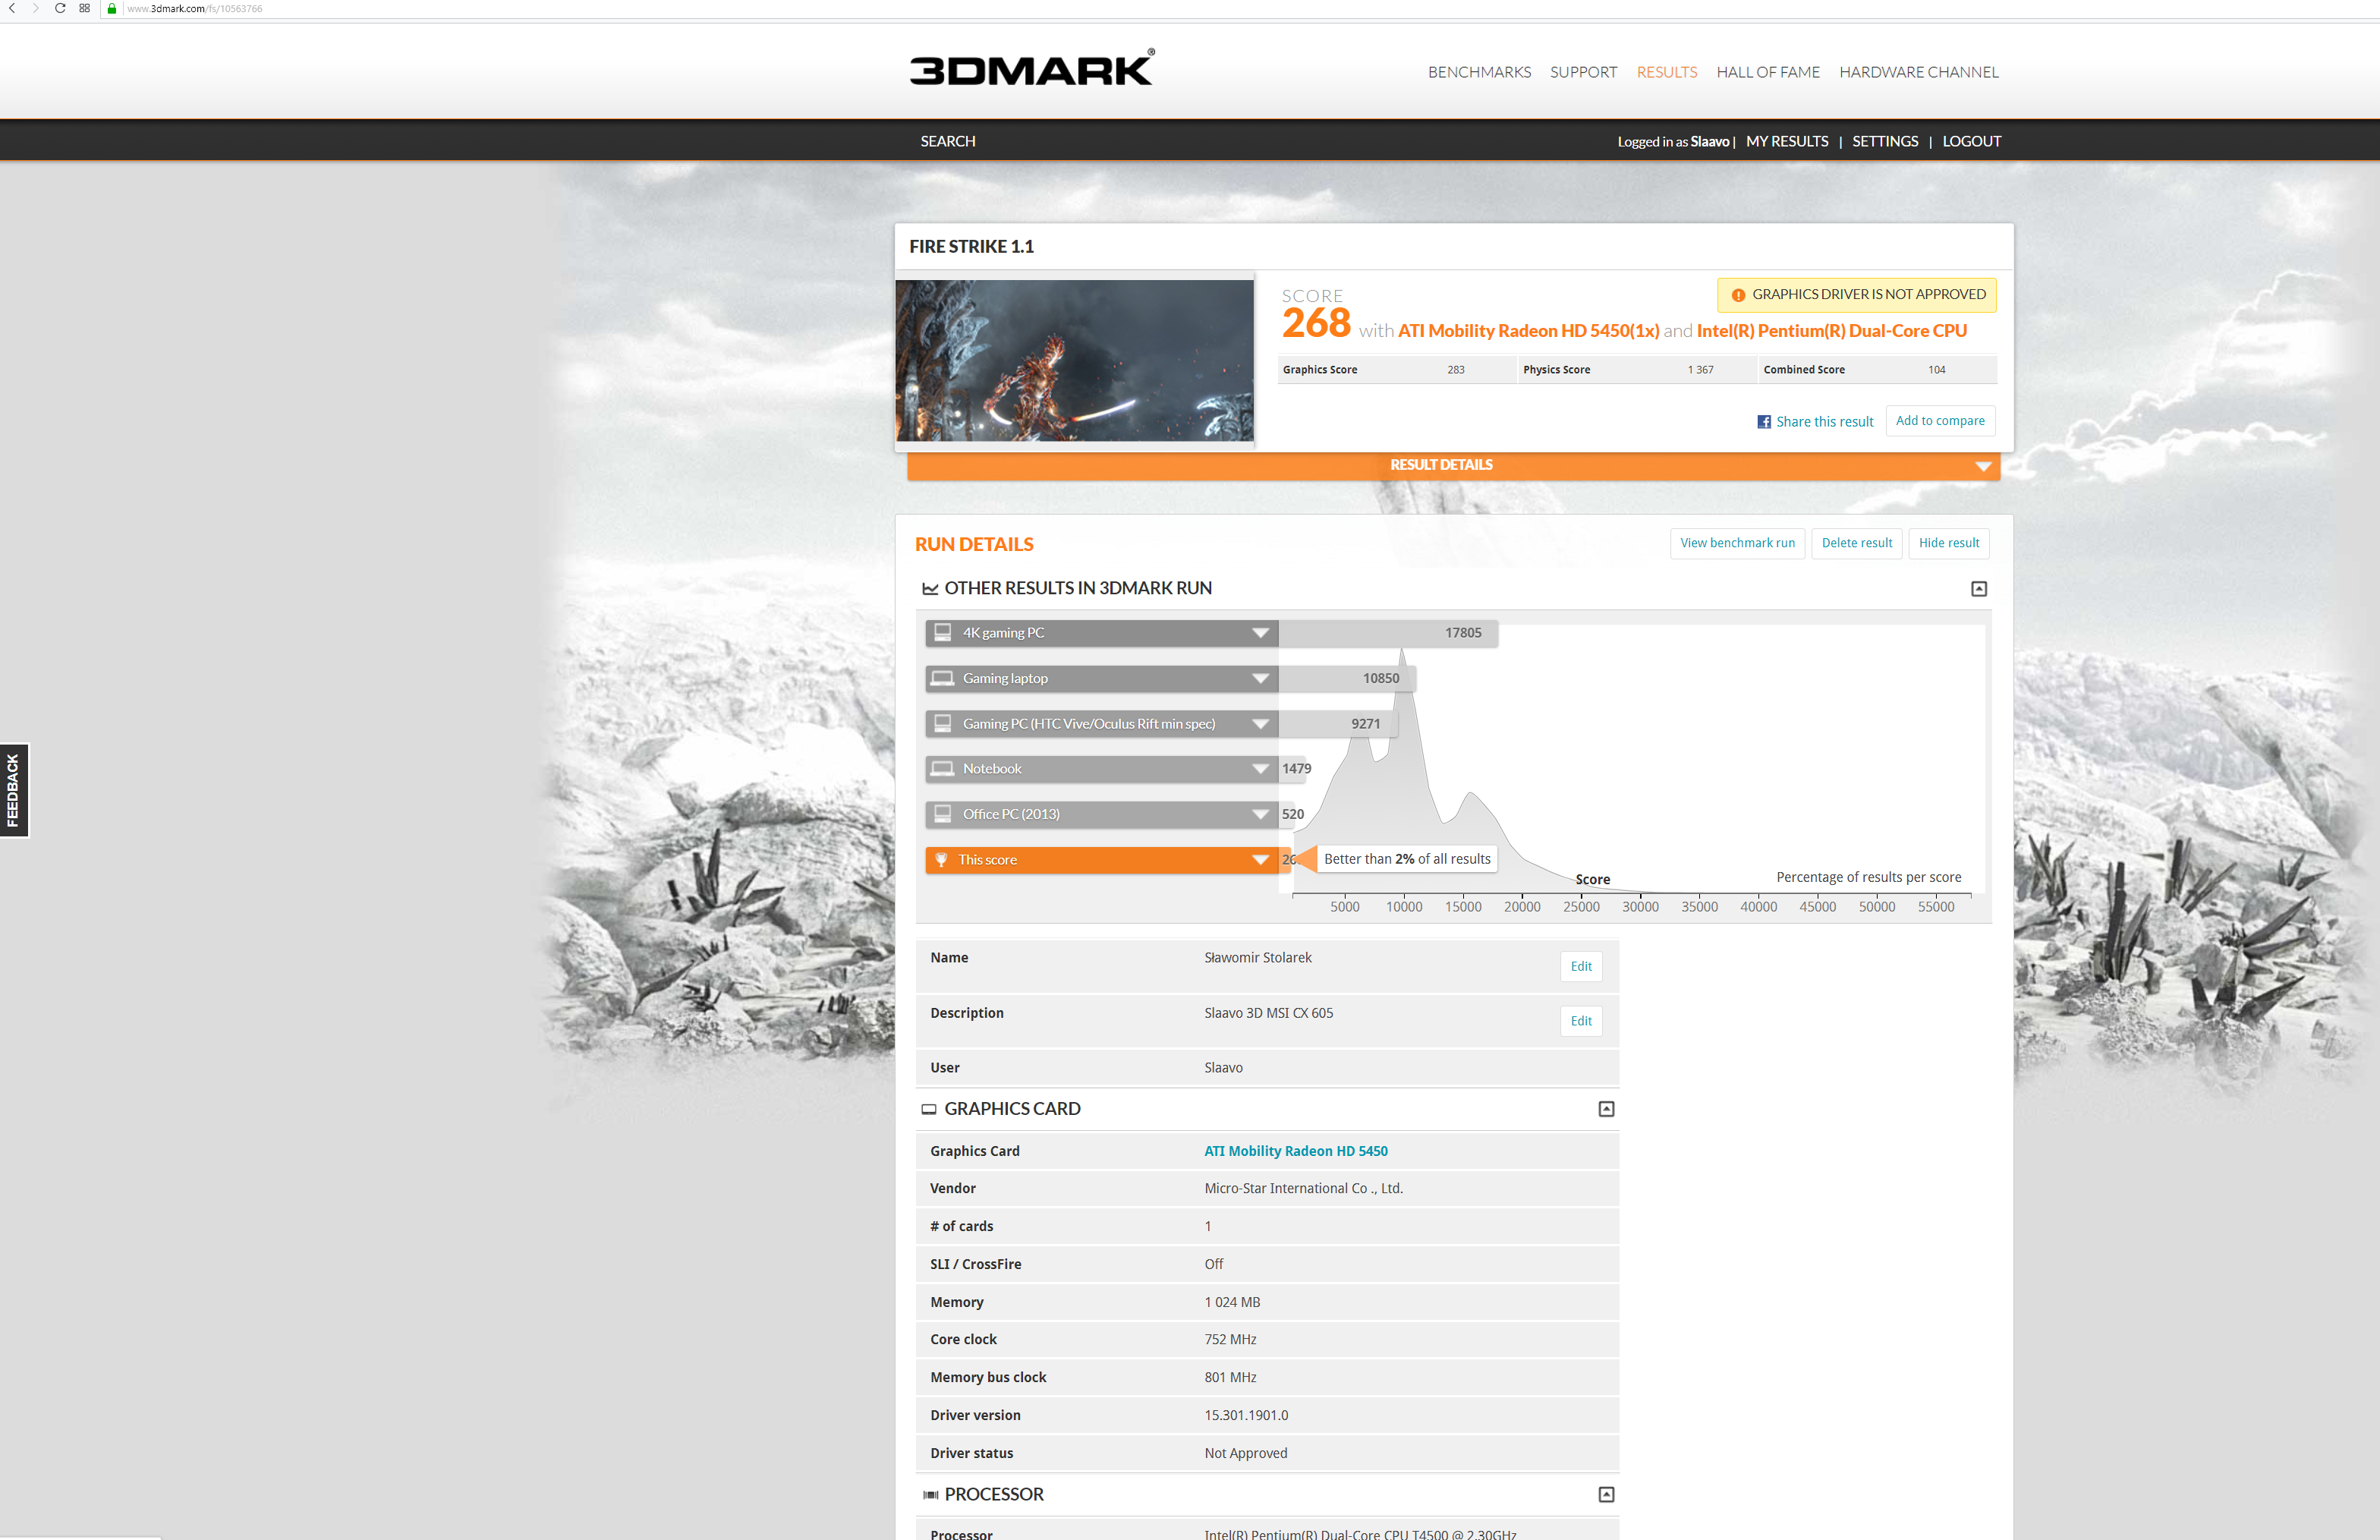Screen dimensions: 2380x1540
Task: Click the green padlock security icon
Action: [112, 8]
